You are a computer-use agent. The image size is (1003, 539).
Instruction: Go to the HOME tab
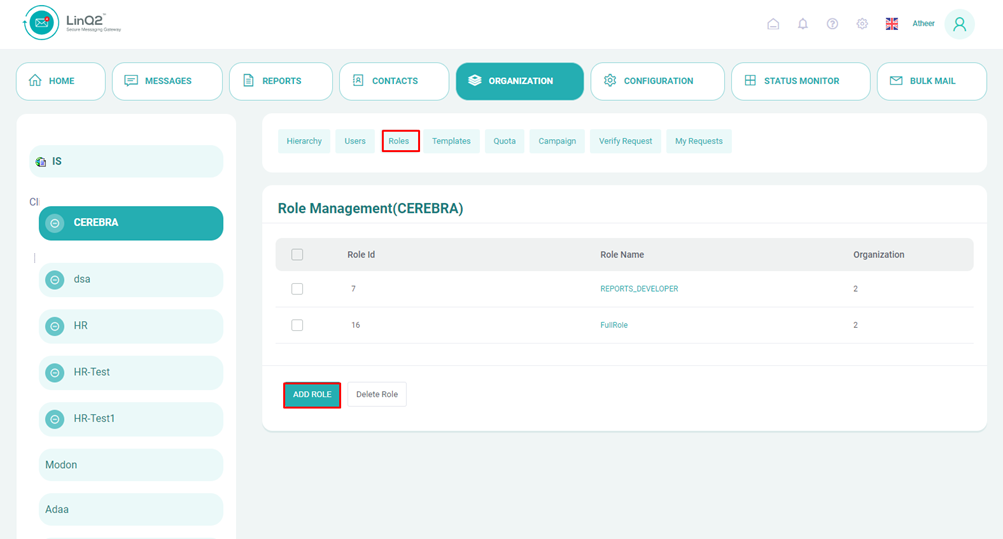tap(61, 81)
